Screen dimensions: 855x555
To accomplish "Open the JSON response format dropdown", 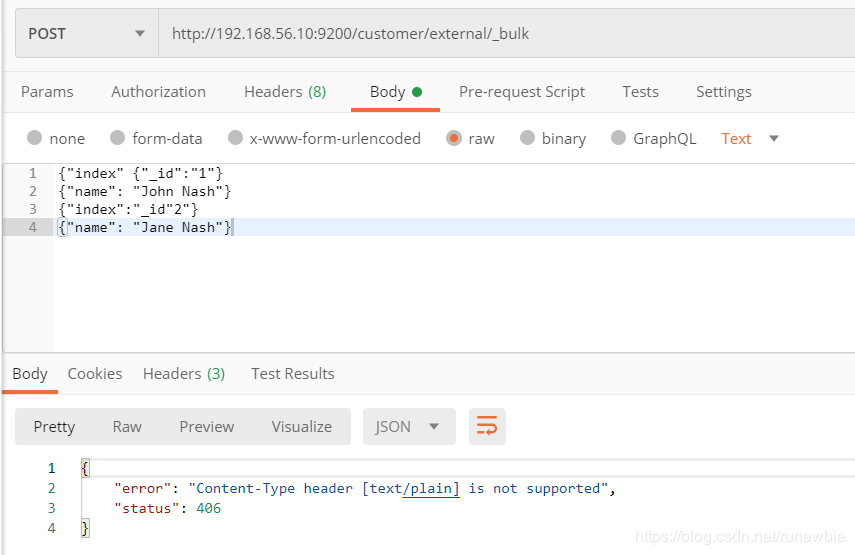I will [409, 426].
